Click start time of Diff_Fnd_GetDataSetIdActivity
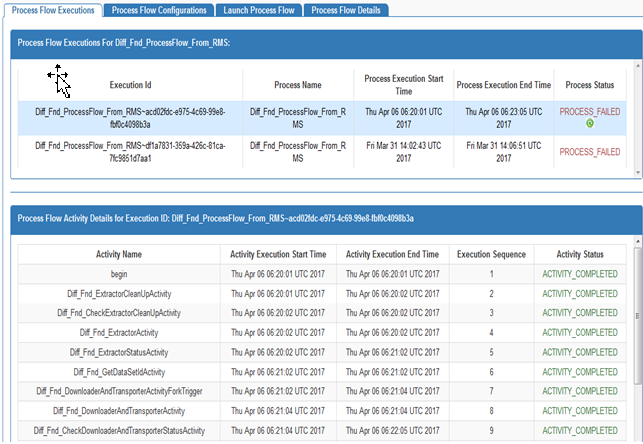 click(278, 372)
